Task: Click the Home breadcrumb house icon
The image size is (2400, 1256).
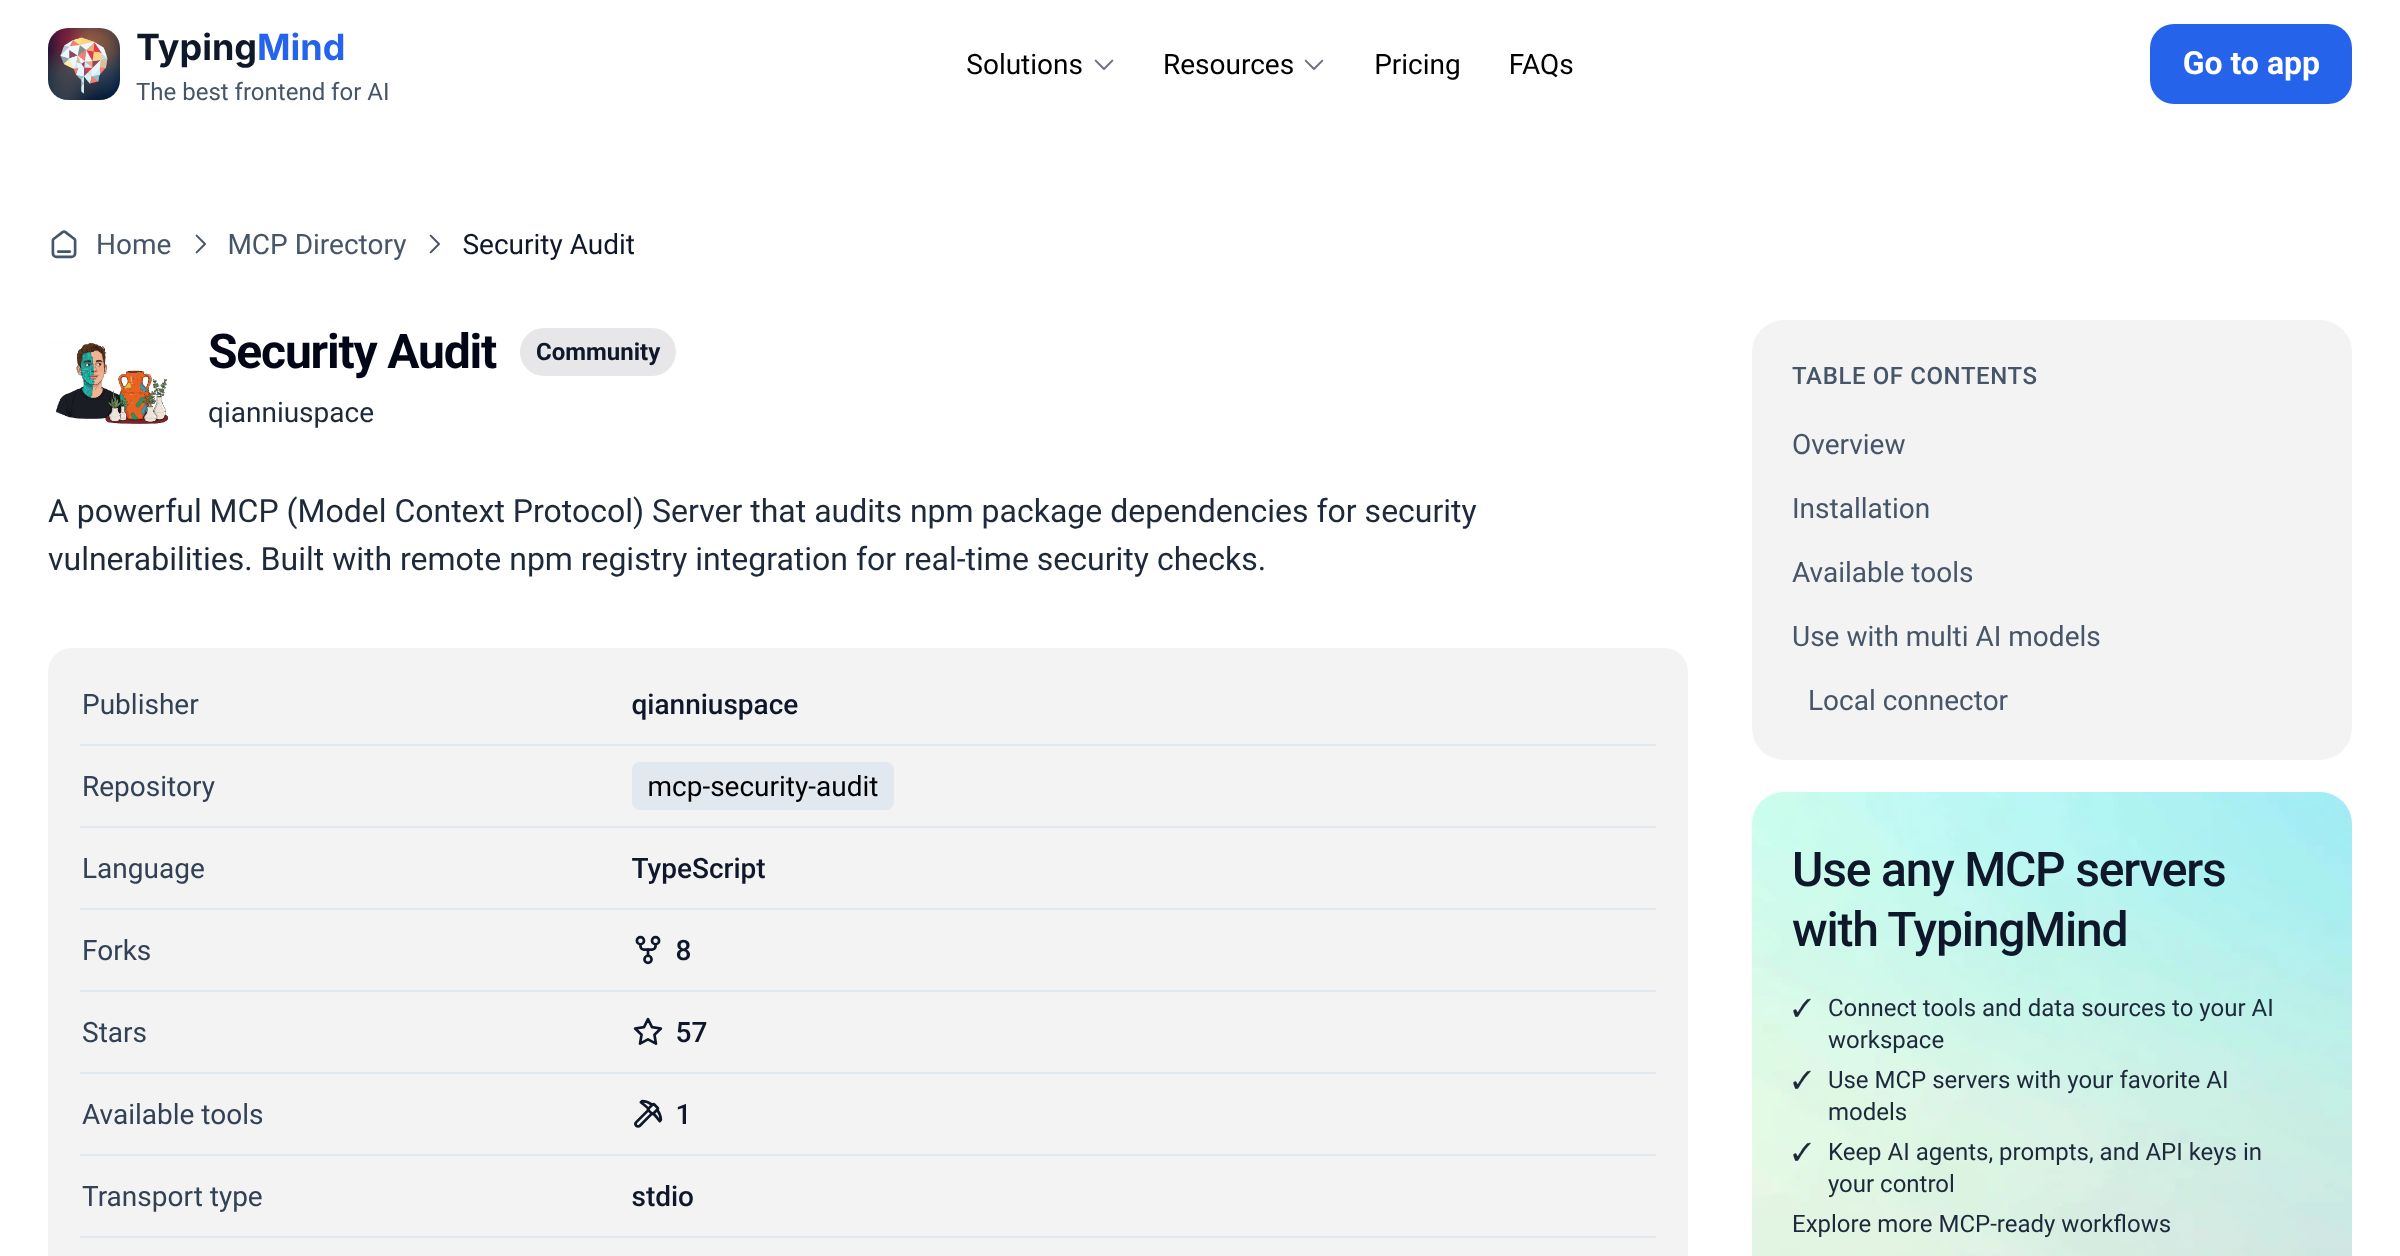Action: pyautogui.click(x=64, y=244)
